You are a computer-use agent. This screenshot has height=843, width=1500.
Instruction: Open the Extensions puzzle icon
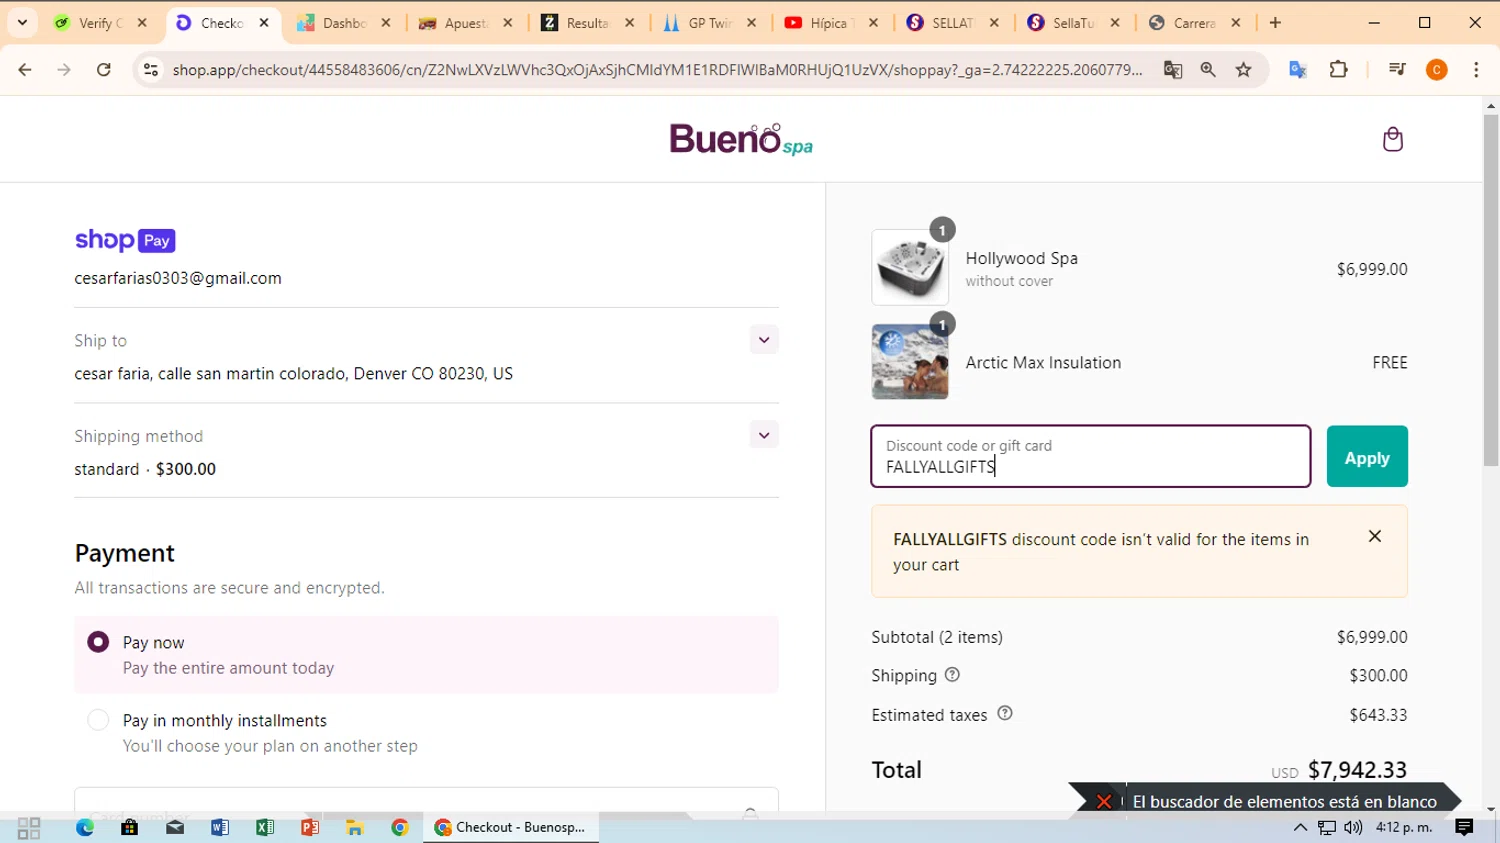pos(1339,69)
